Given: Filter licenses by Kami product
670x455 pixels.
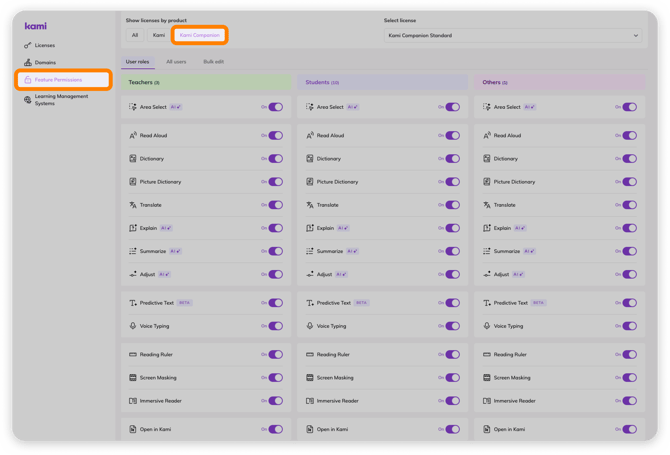Looking at the screenshot, I should (x=159, y=35).
